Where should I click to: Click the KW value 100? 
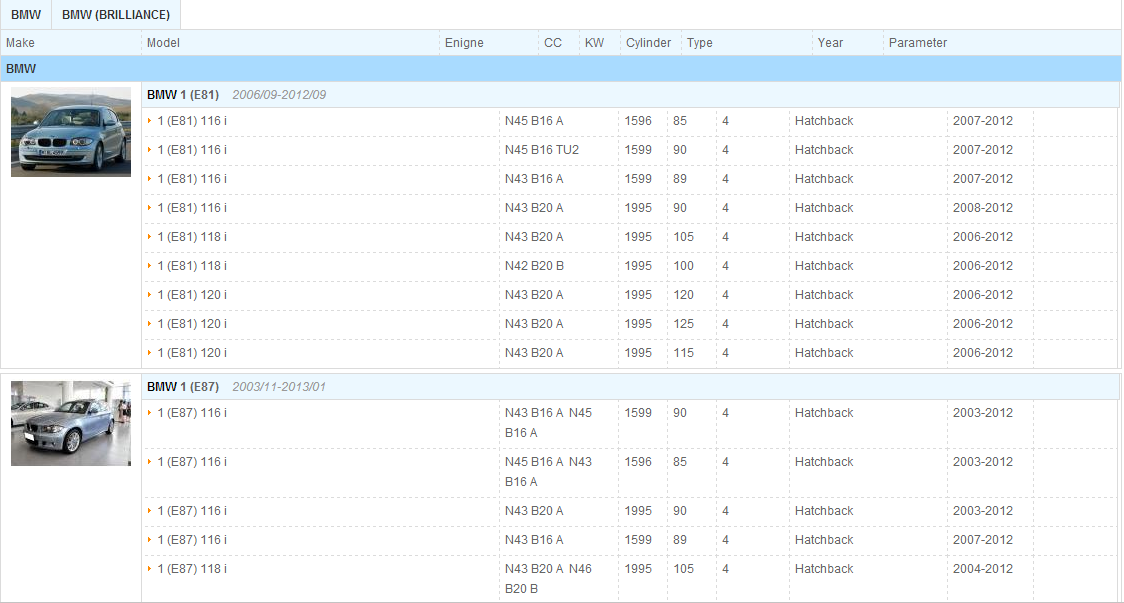683,266
